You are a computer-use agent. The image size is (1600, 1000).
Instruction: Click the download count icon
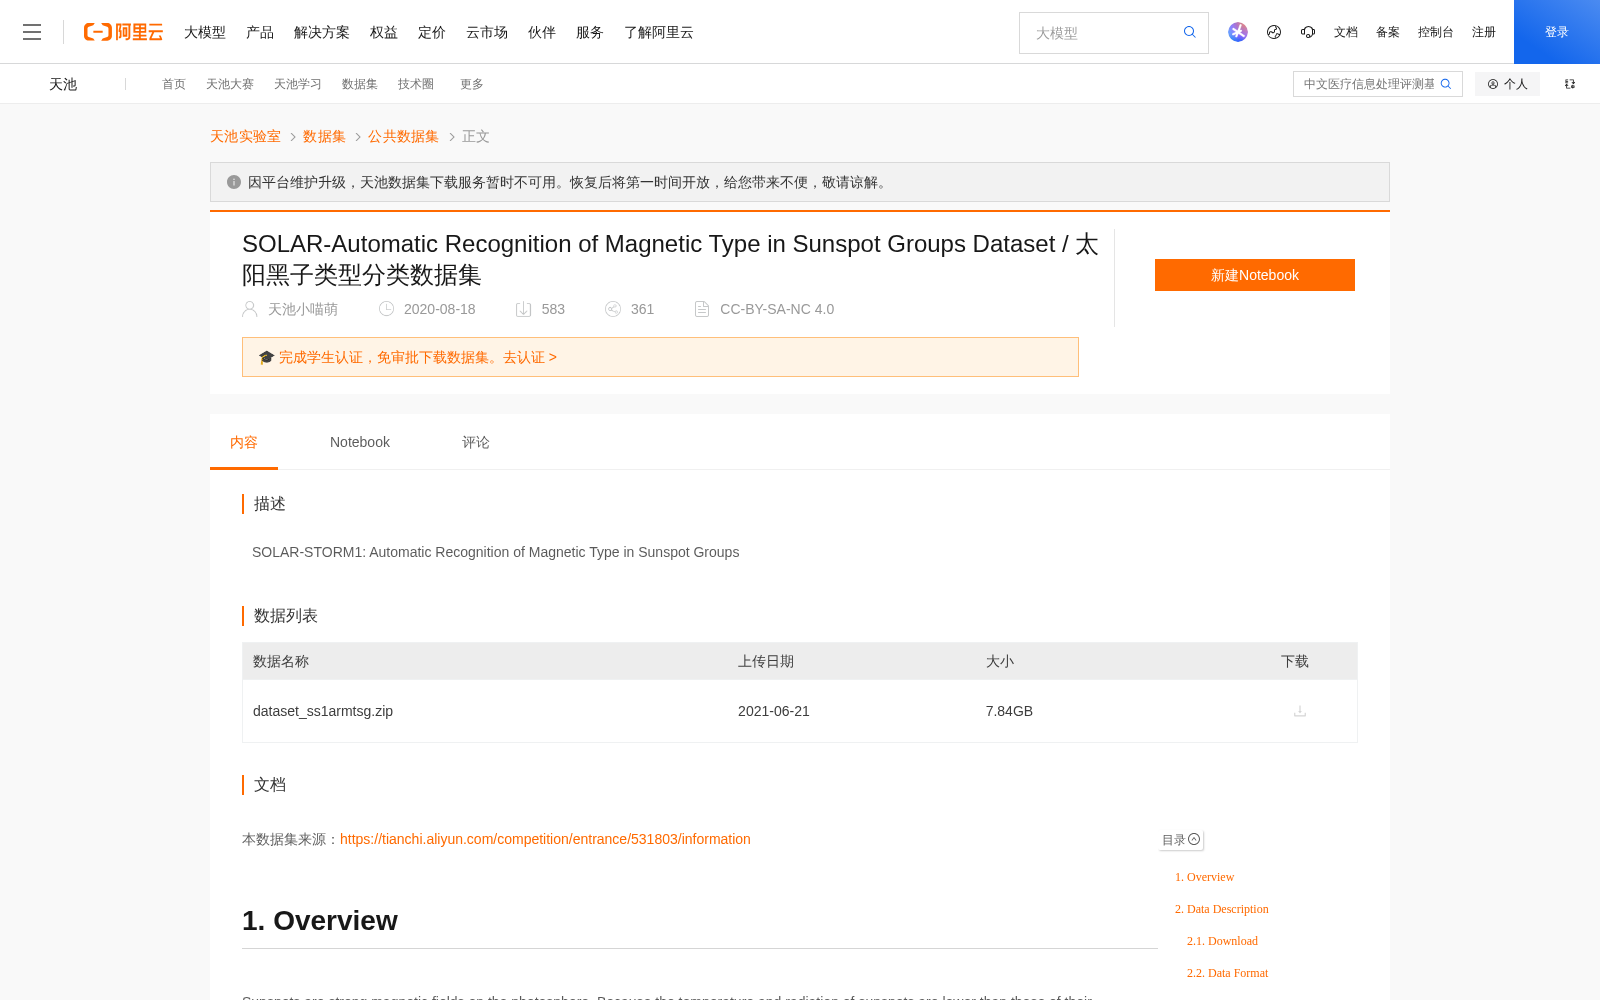click(x=523, y=309)
